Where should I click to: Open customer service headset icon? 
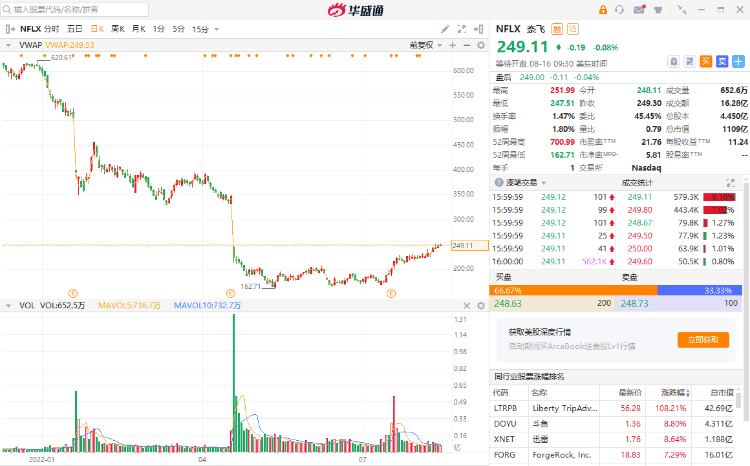[619, 10]
